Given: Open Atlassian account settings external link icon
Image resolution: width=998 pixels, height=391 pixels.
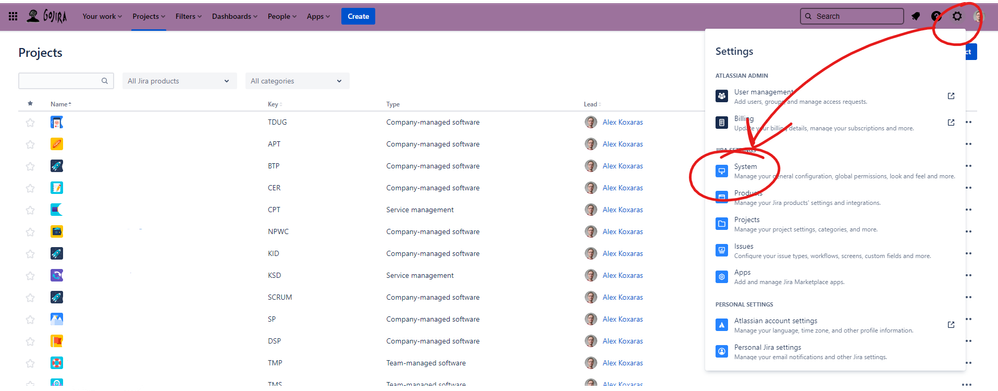Looking at the screenshot, I should (951, 325).
